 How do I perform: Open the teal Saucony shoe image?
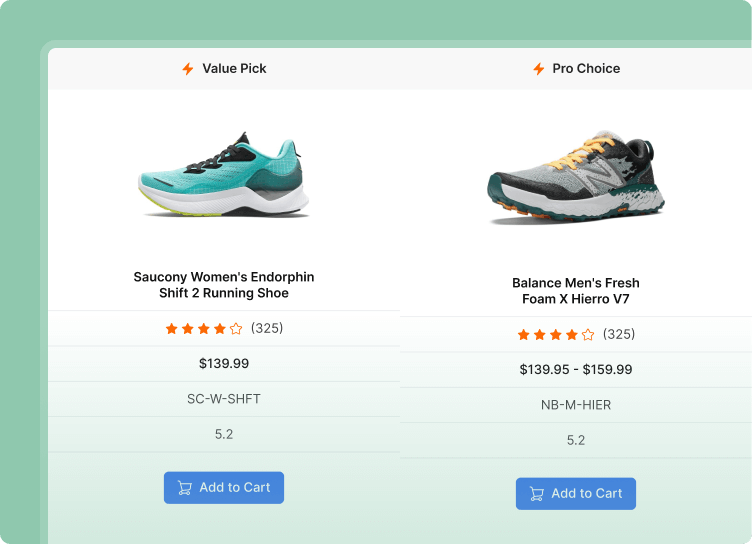pyautogui.click(x=224, y=175)
